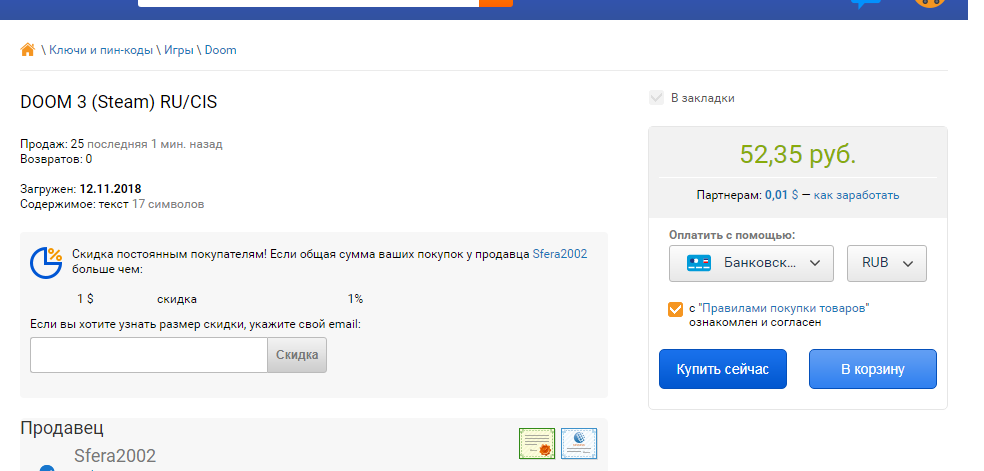Open seller's blue WebMoney certificate badge
This screenshot has height=471, width=984.
click(x=579, y=444)
